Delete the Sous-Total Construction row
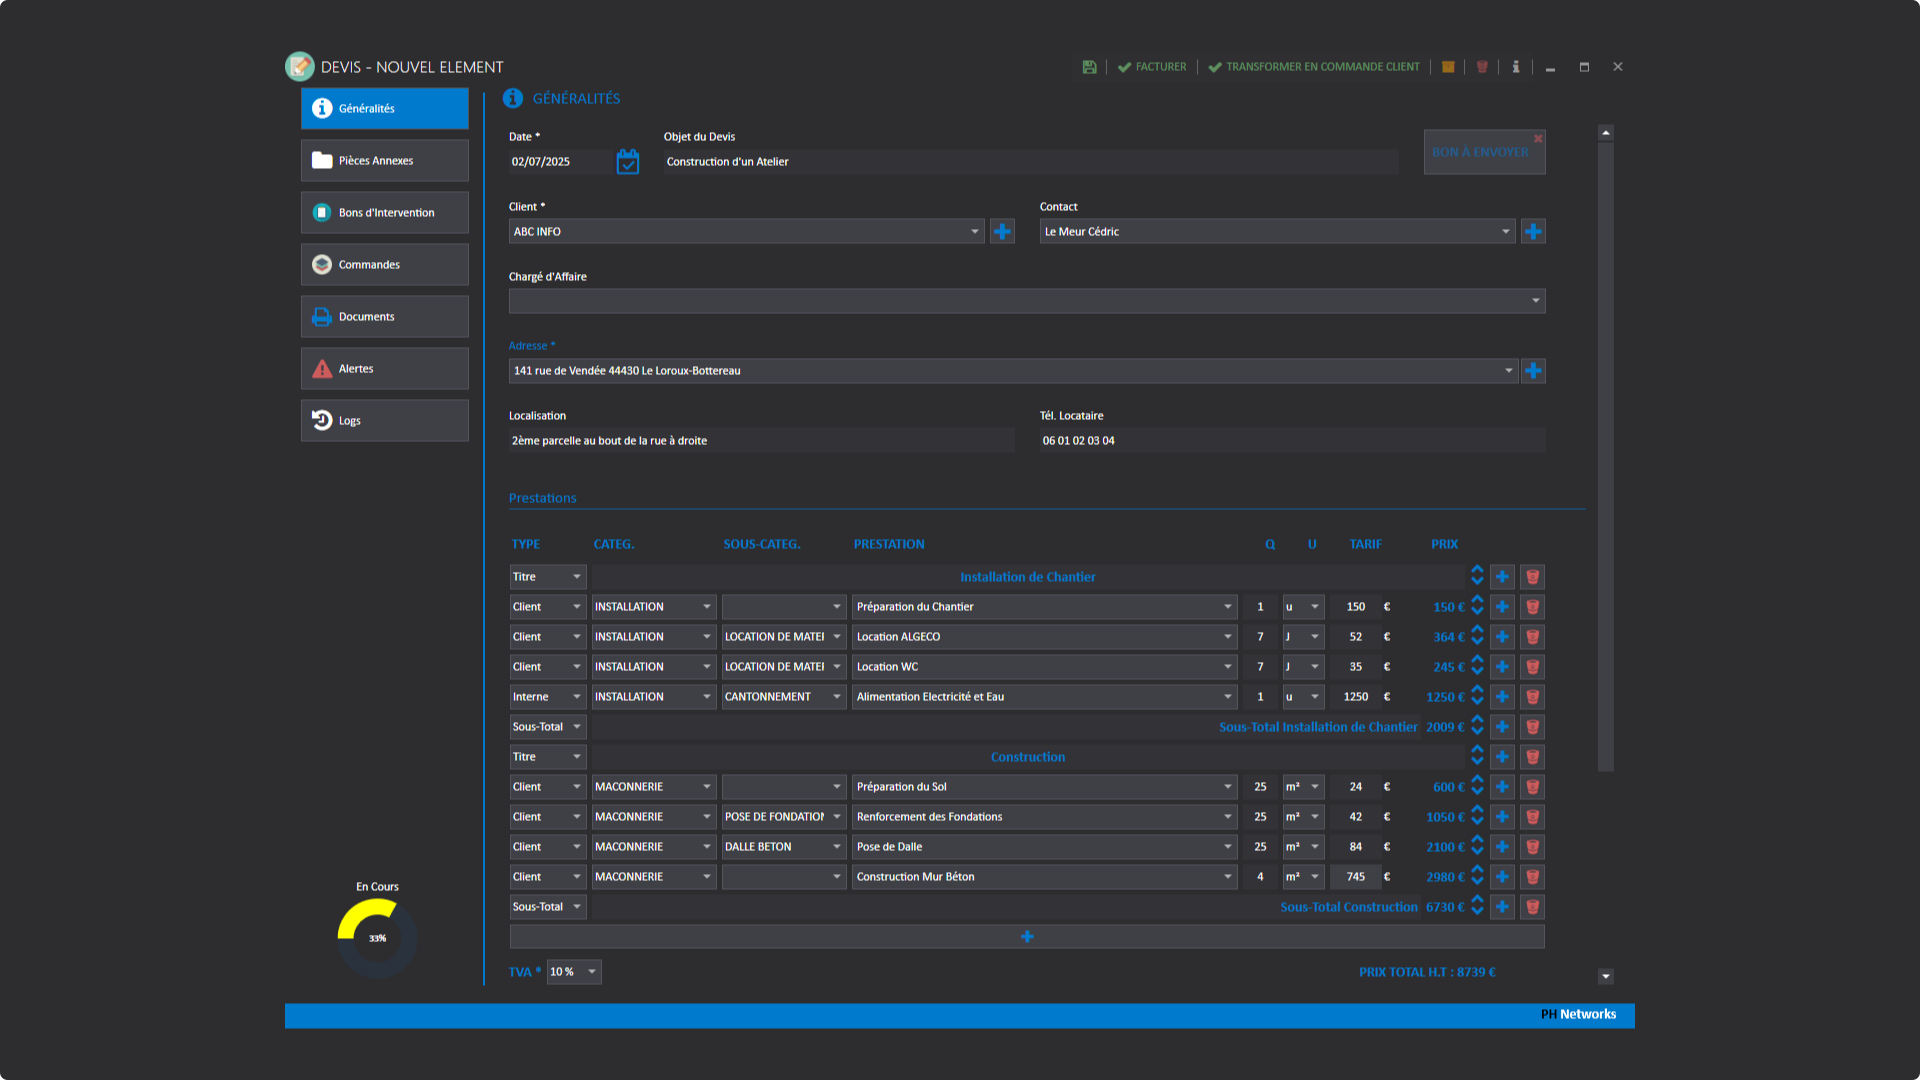This screenshot has width=1920, height=1080. pyautogui.click(x=1532, y=907)
